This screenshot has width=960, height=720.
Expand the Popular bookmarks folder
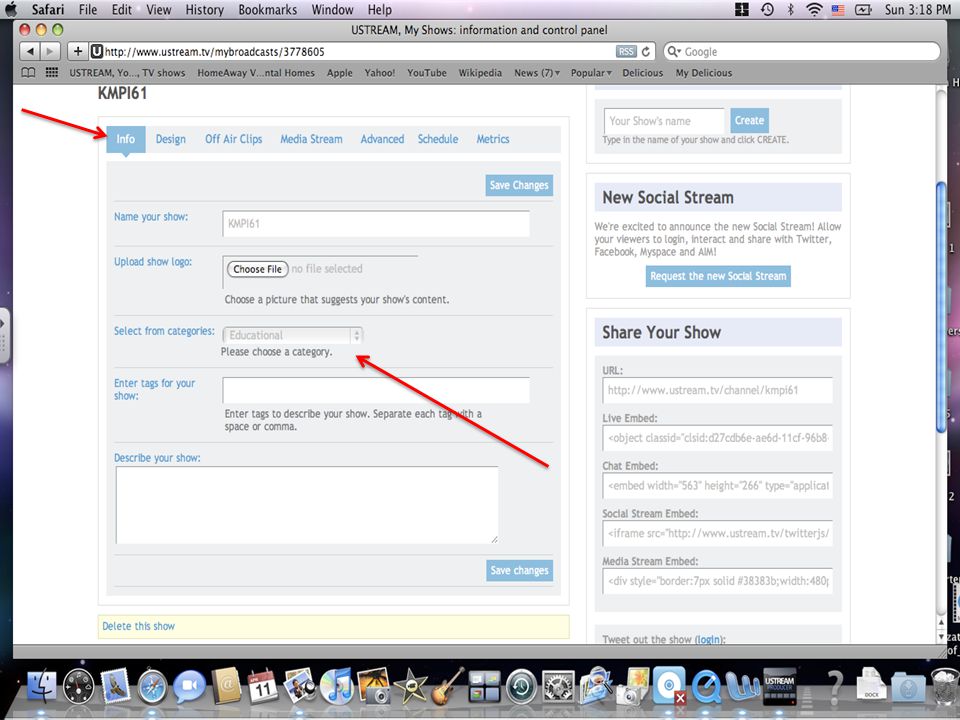[x=591, y=73]
